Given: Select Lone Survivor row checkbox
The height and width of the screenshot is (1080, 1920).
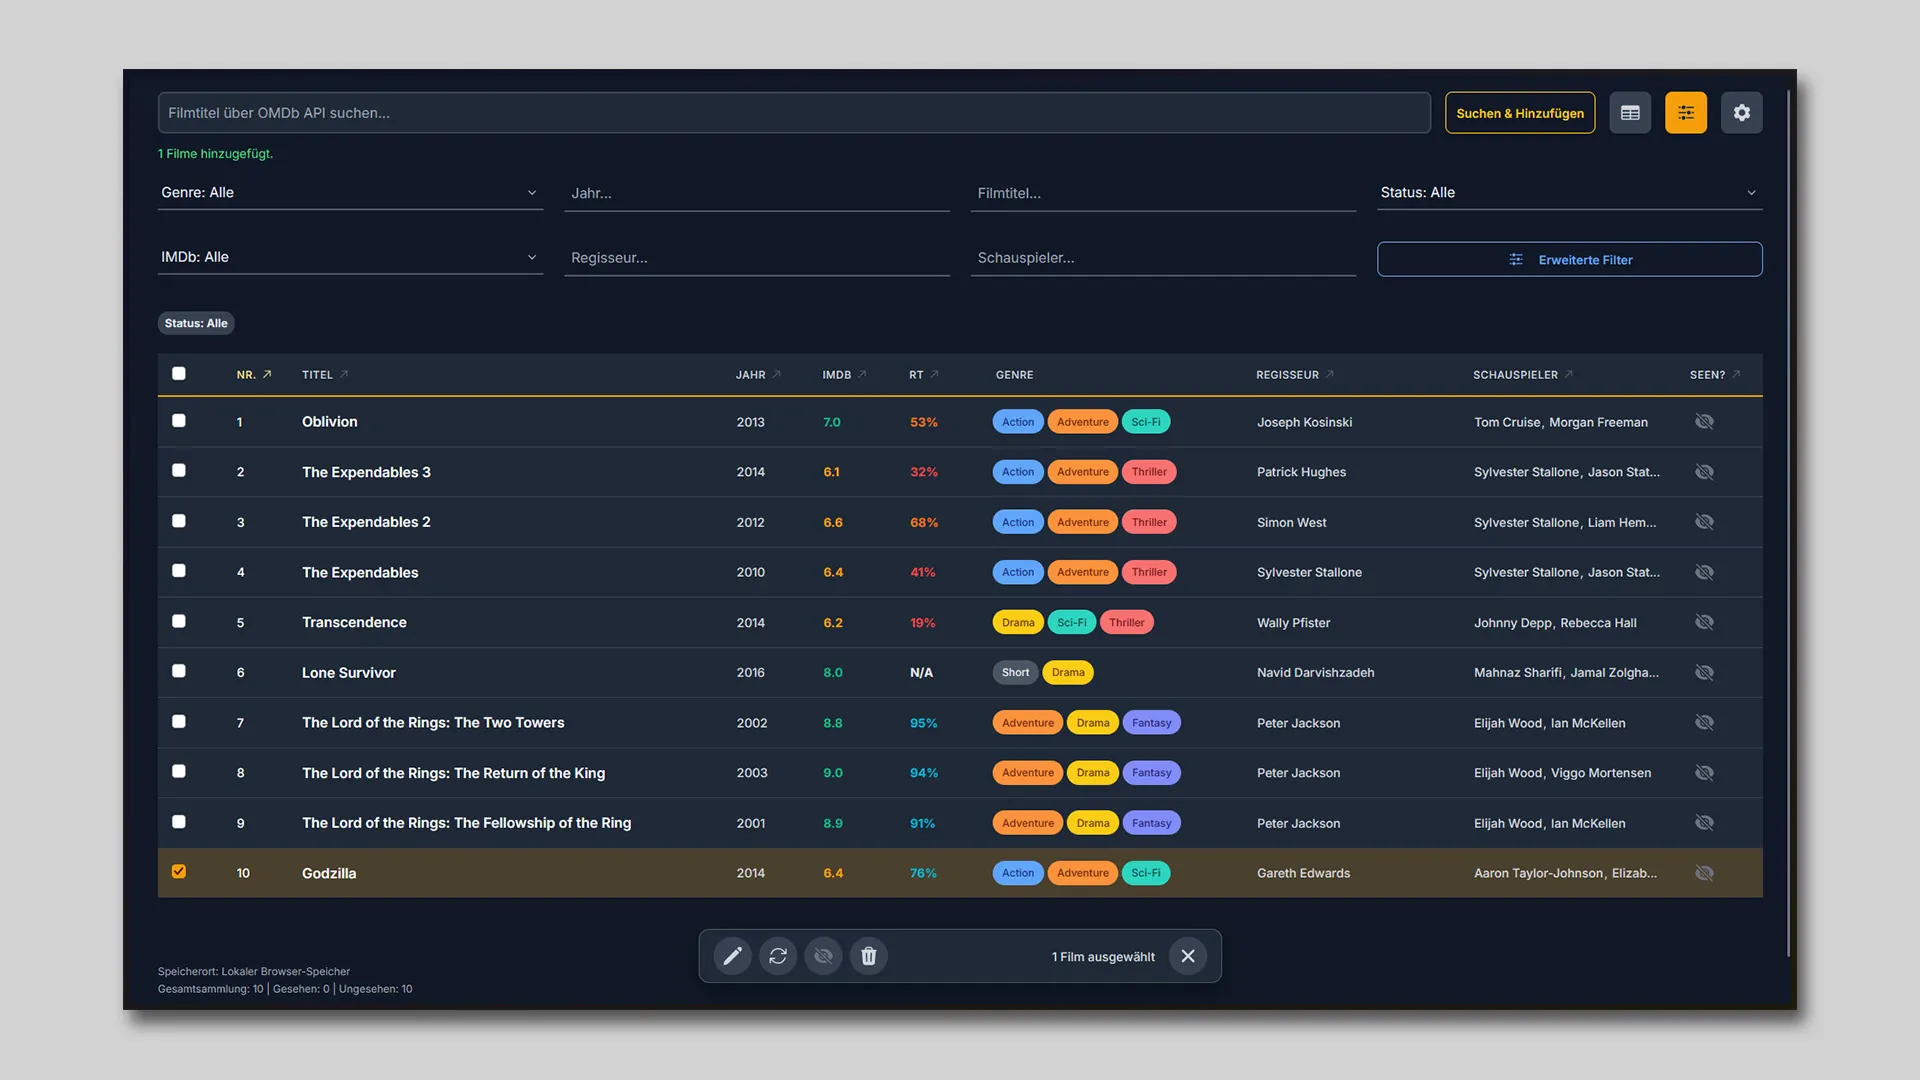Looking at the screenshot, I should click(x=179, y=670).
